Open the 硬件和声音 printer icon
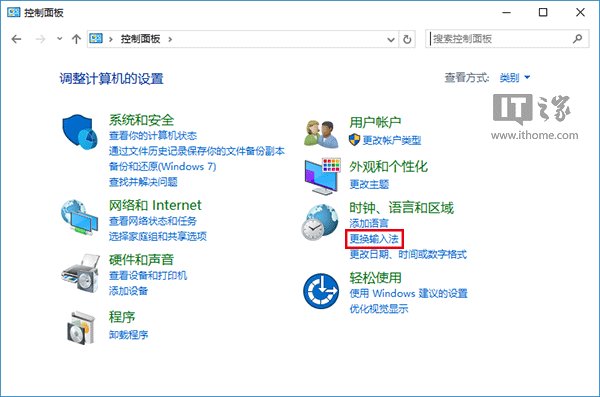 (80, 273)
